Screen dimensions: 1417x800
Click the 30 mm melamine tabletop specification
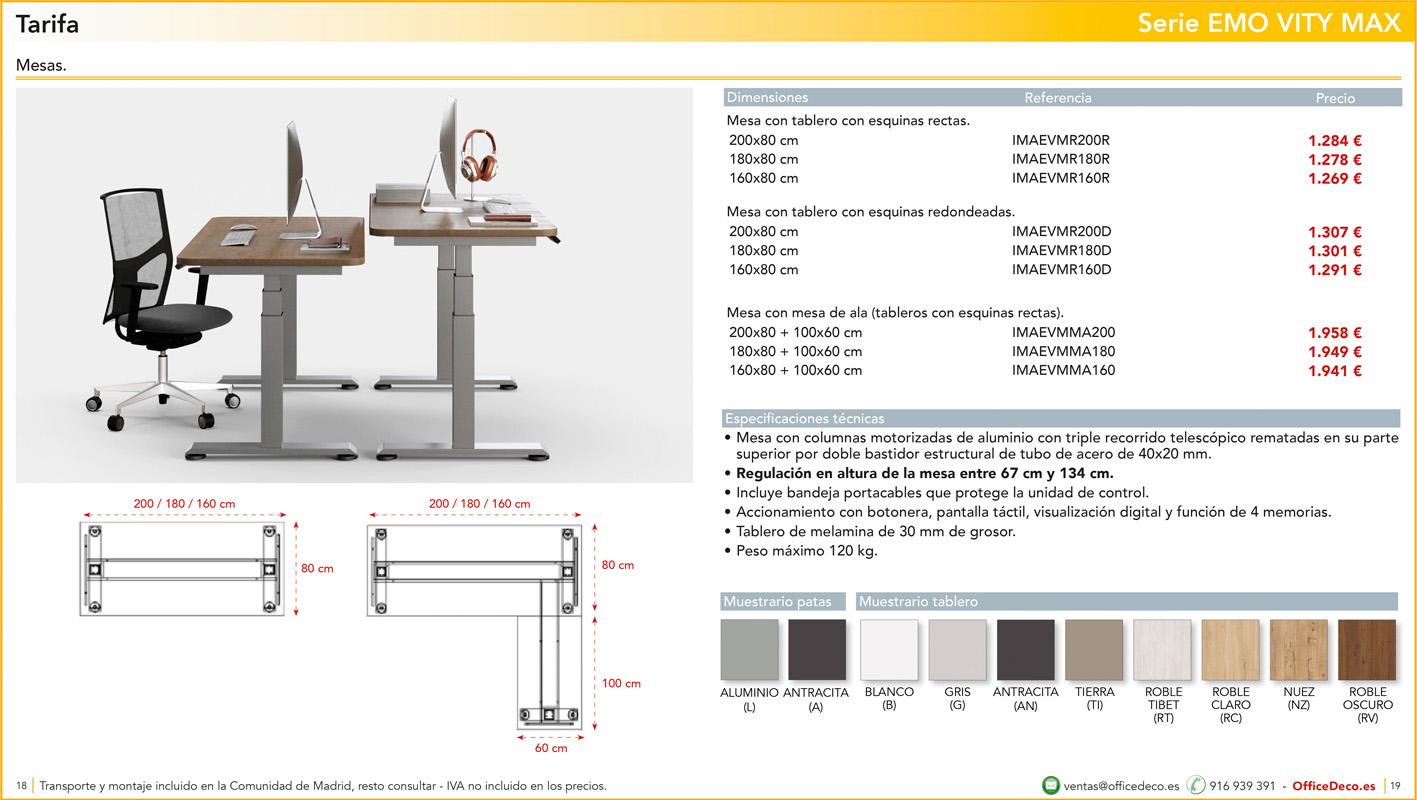pos(876,532)
